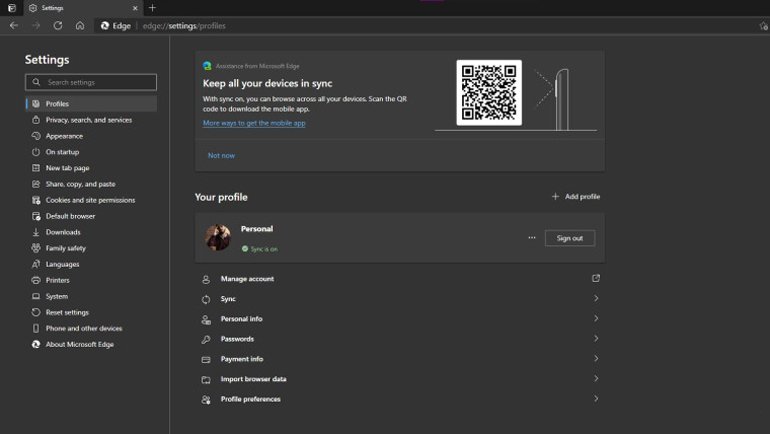Click the Sign out button
770x434 pixels.
pos(569,238)
